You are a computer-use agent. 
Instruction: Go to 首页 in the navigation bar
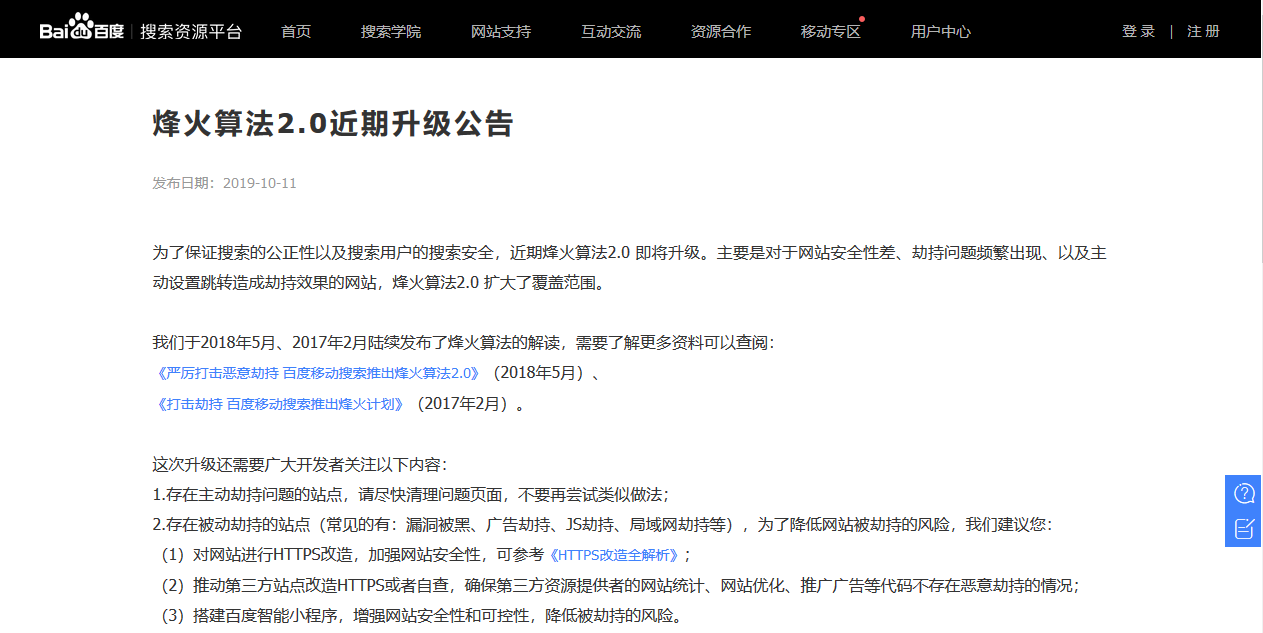click(295, 31)
